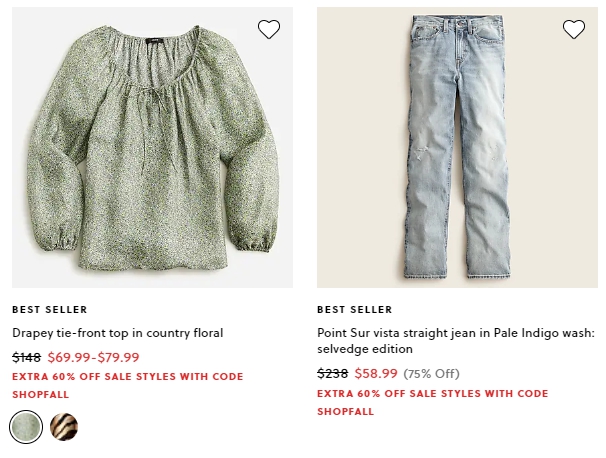Screen dimensions: 606x458
Task: Click the SHOPFALL code text under the jeans
Action: pyautogui.click(x=346, y=412)
